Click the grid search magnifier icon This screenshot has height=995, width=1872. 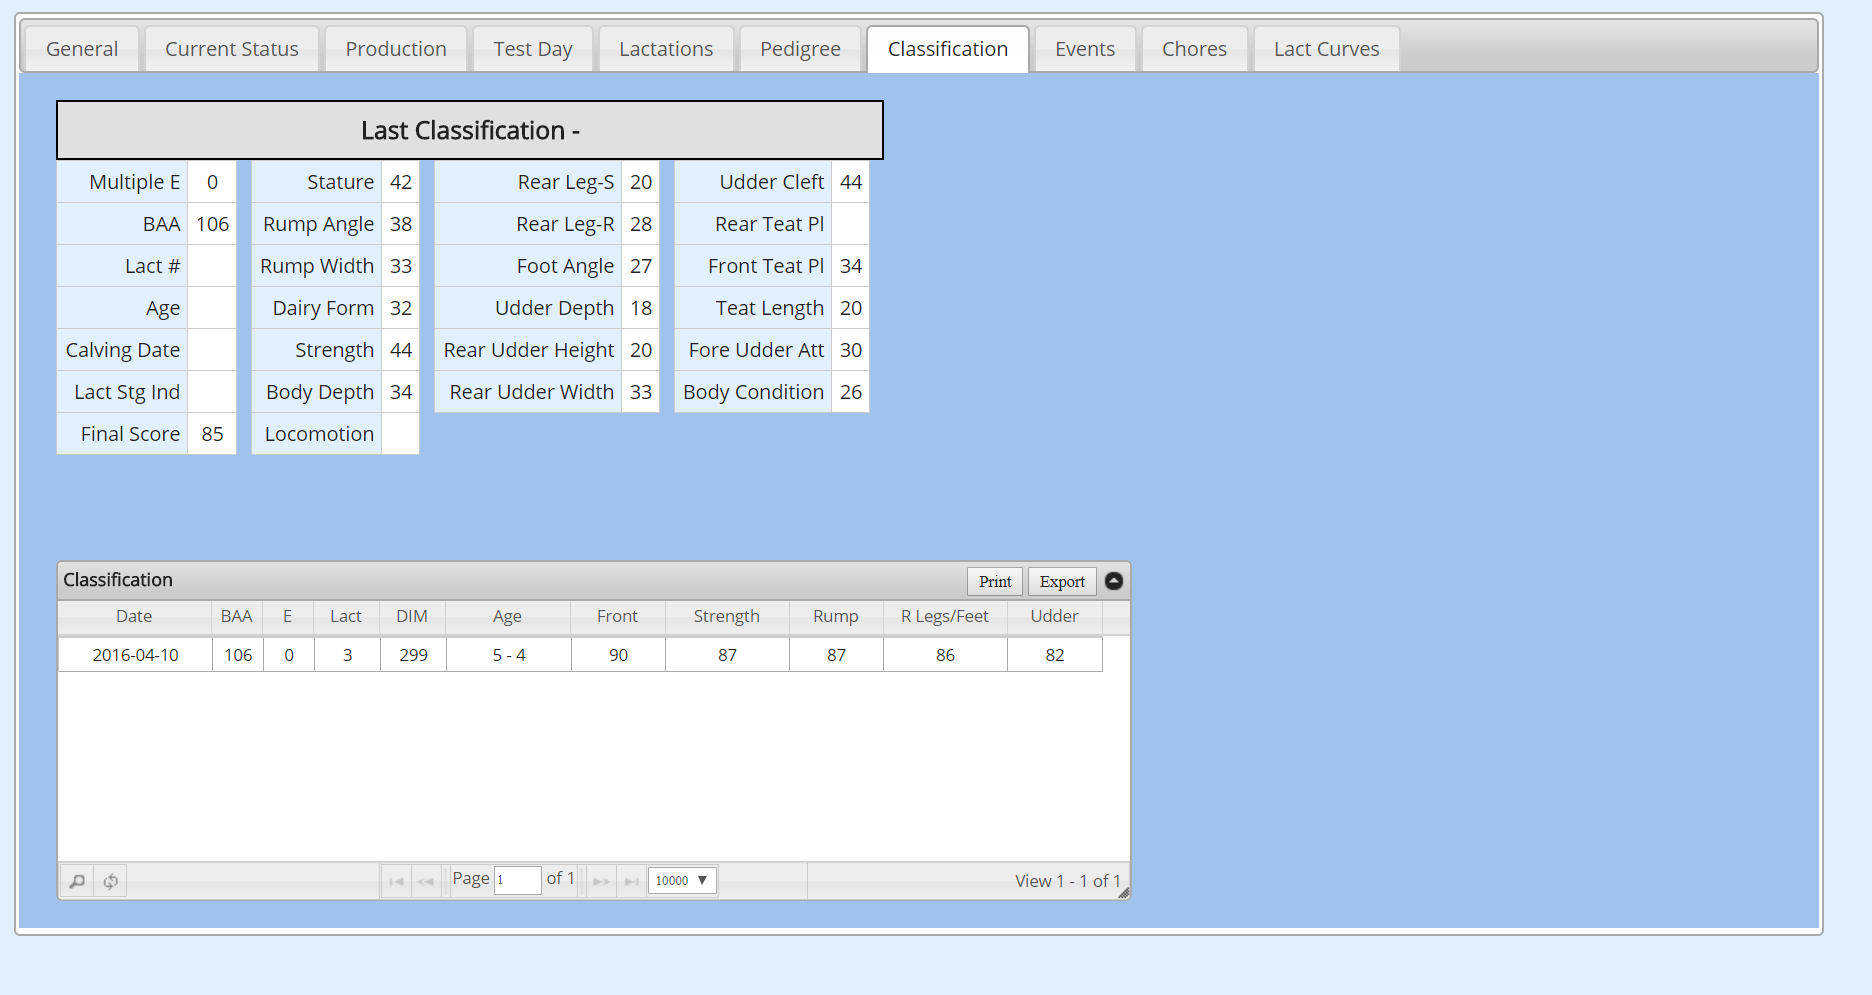[x=77, y=881]
